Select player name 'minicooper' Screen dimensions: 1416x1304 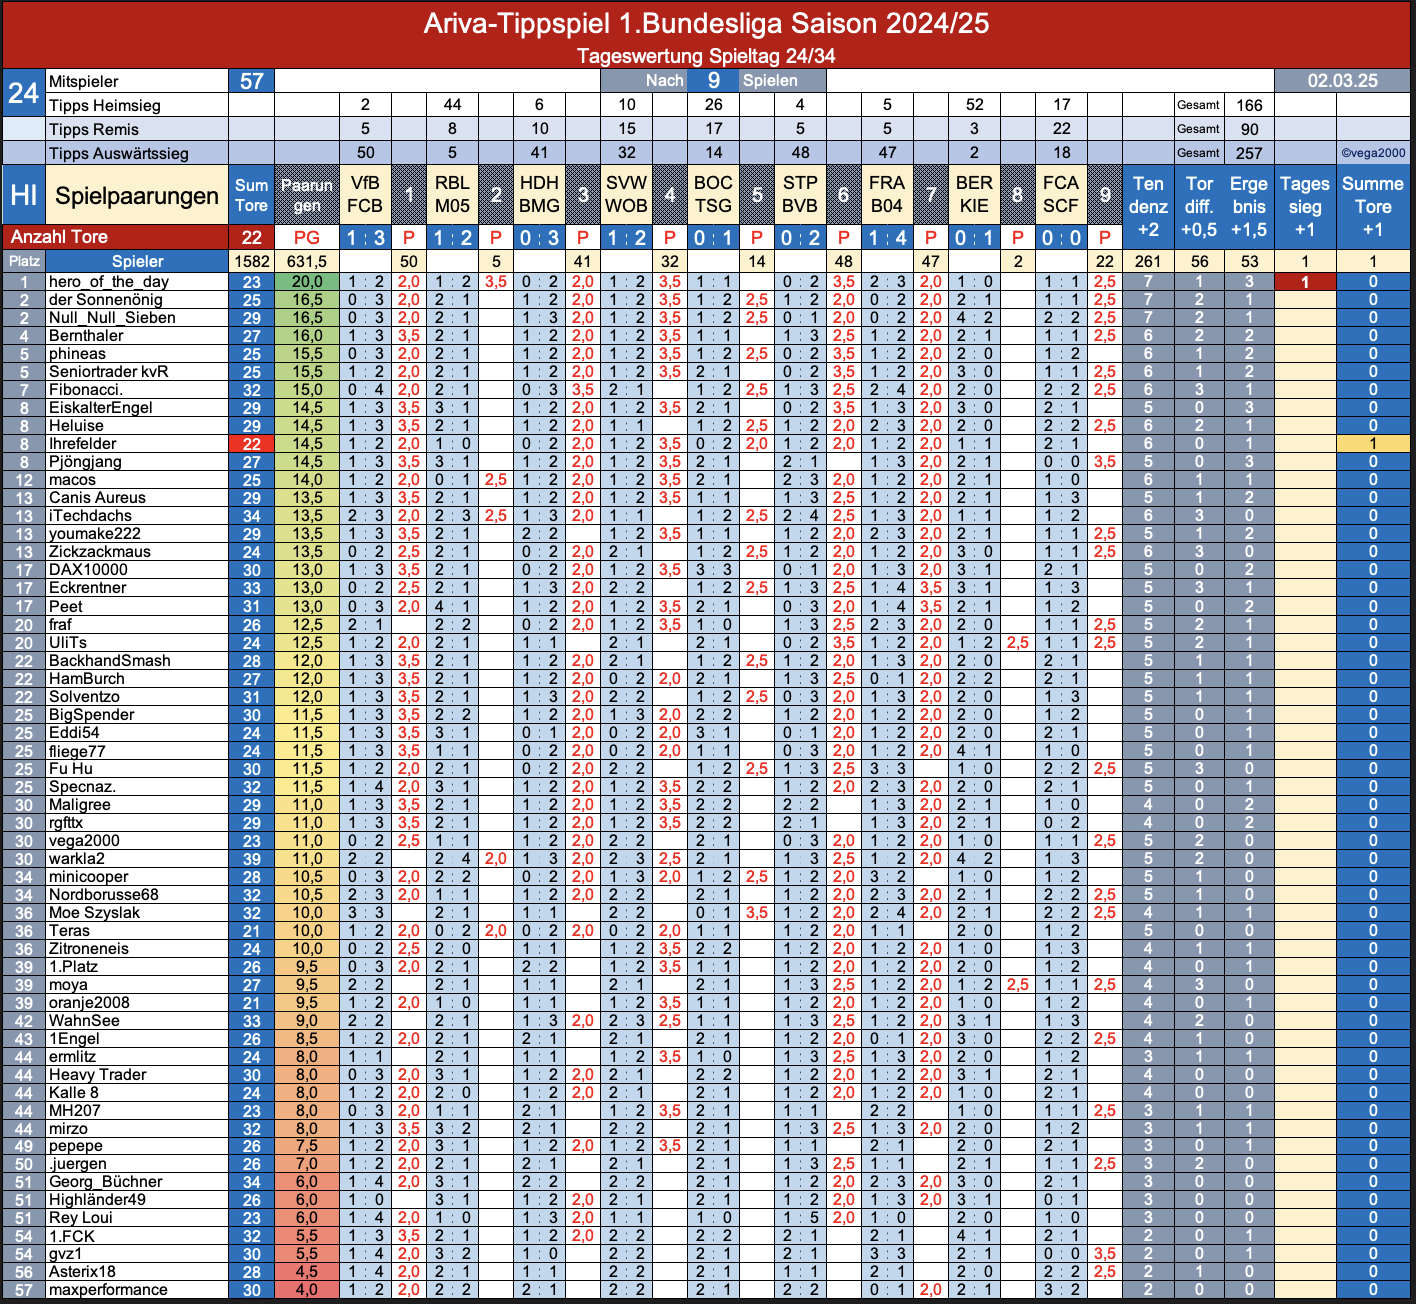tap(88, 877)
